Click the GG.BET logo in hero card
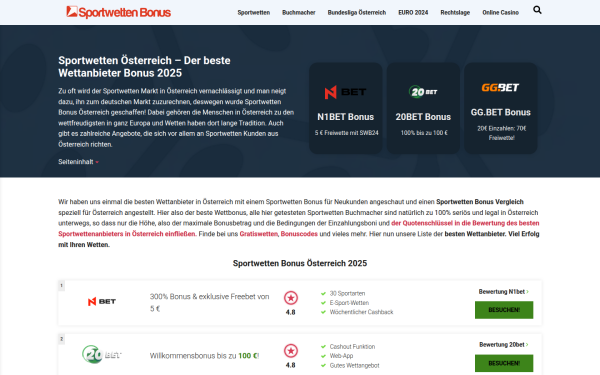This screenshot has width=600, height=375. click(500, 88)
